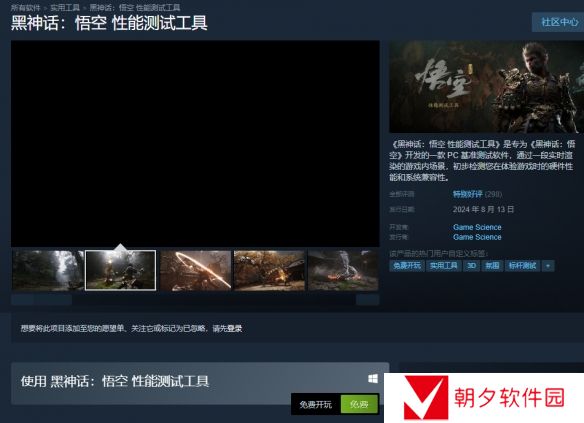
Task: Click the right arrow of thumbnail strip
Action: 368,300
